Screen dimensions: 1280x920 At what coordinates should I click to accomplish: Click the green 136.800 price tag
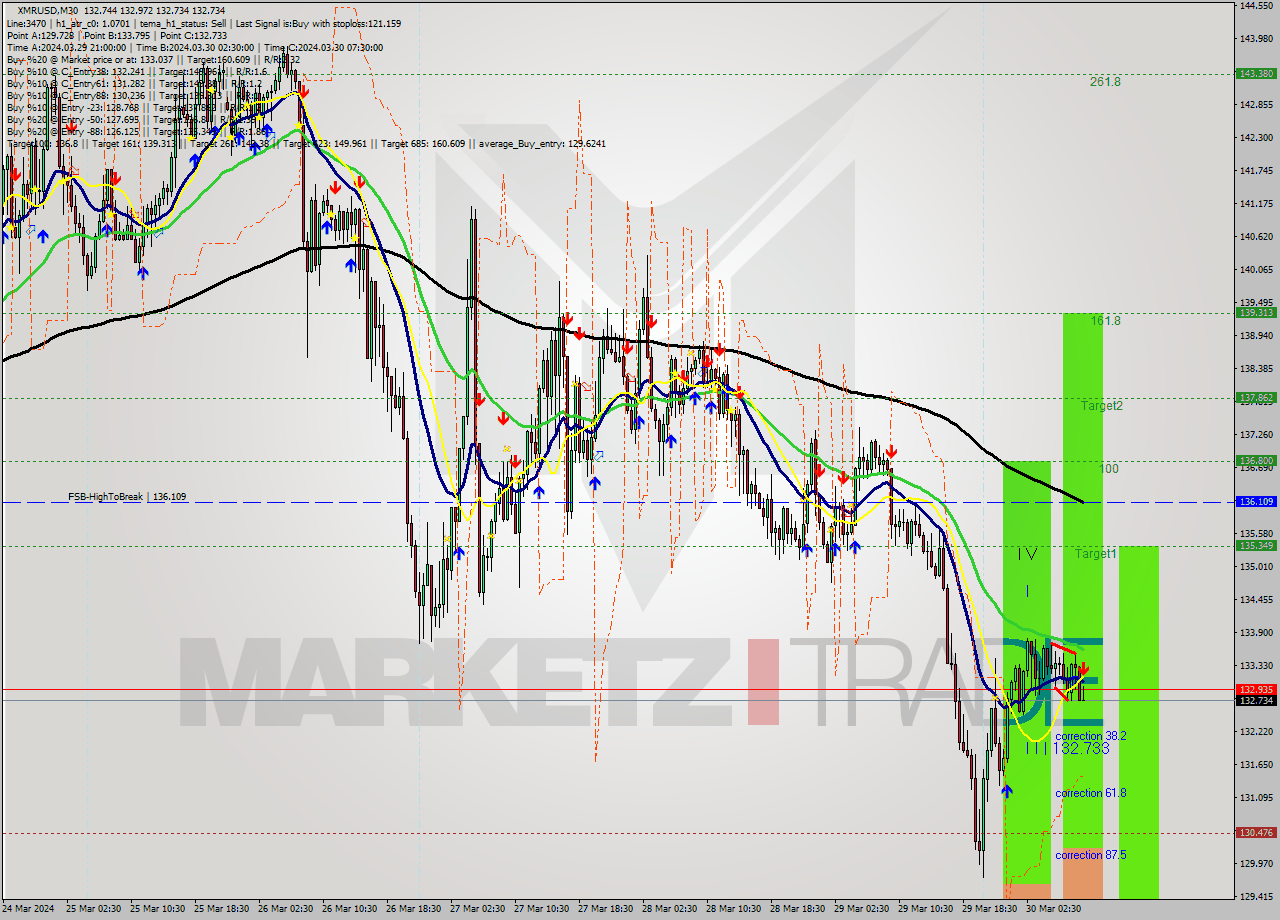[x=1256, y=461]
